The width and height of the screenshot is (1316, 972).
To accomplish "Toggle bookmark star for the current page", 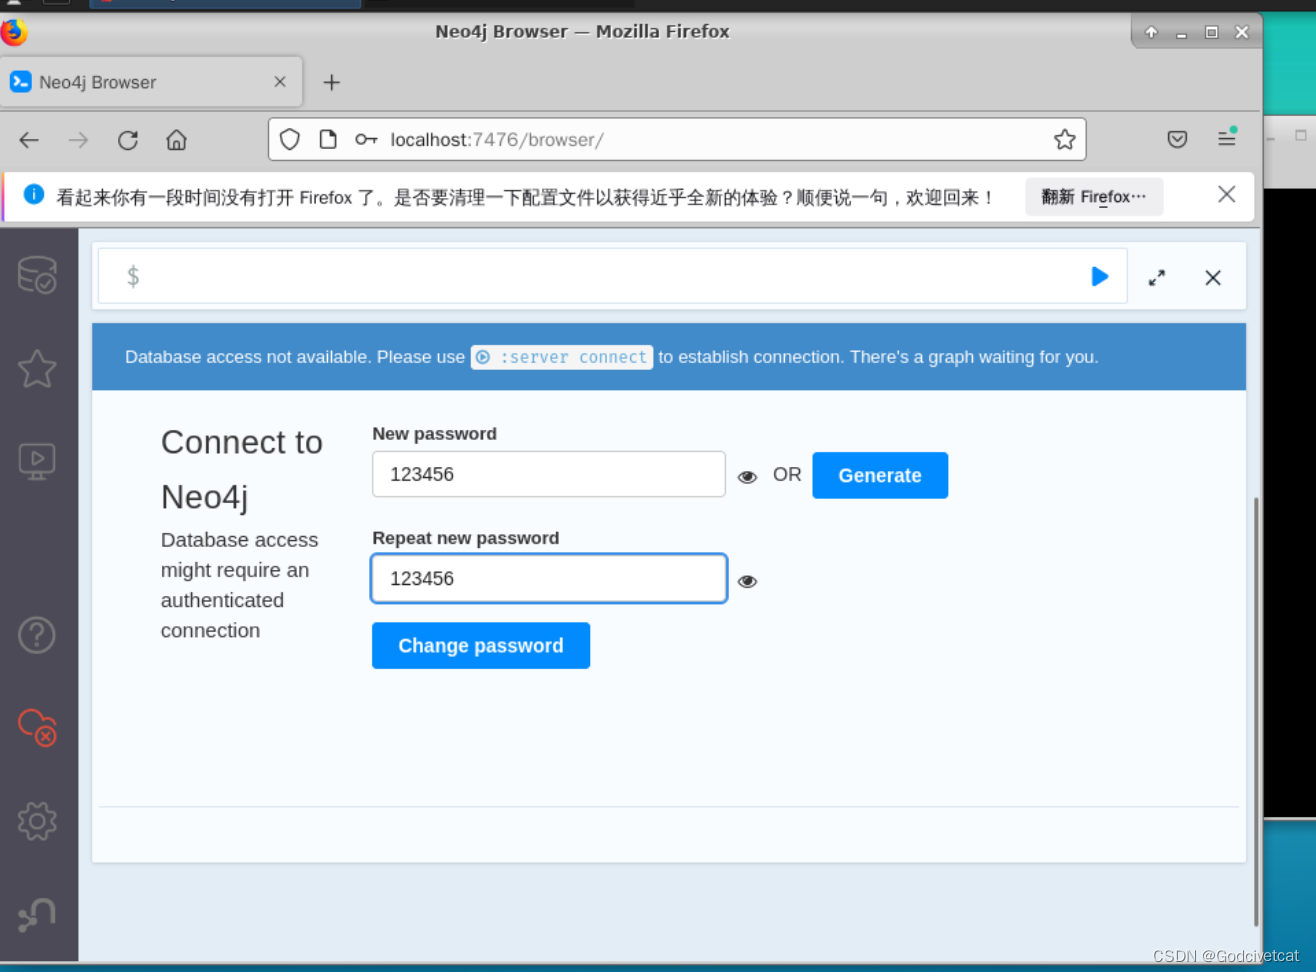I will pos(1064,139).
